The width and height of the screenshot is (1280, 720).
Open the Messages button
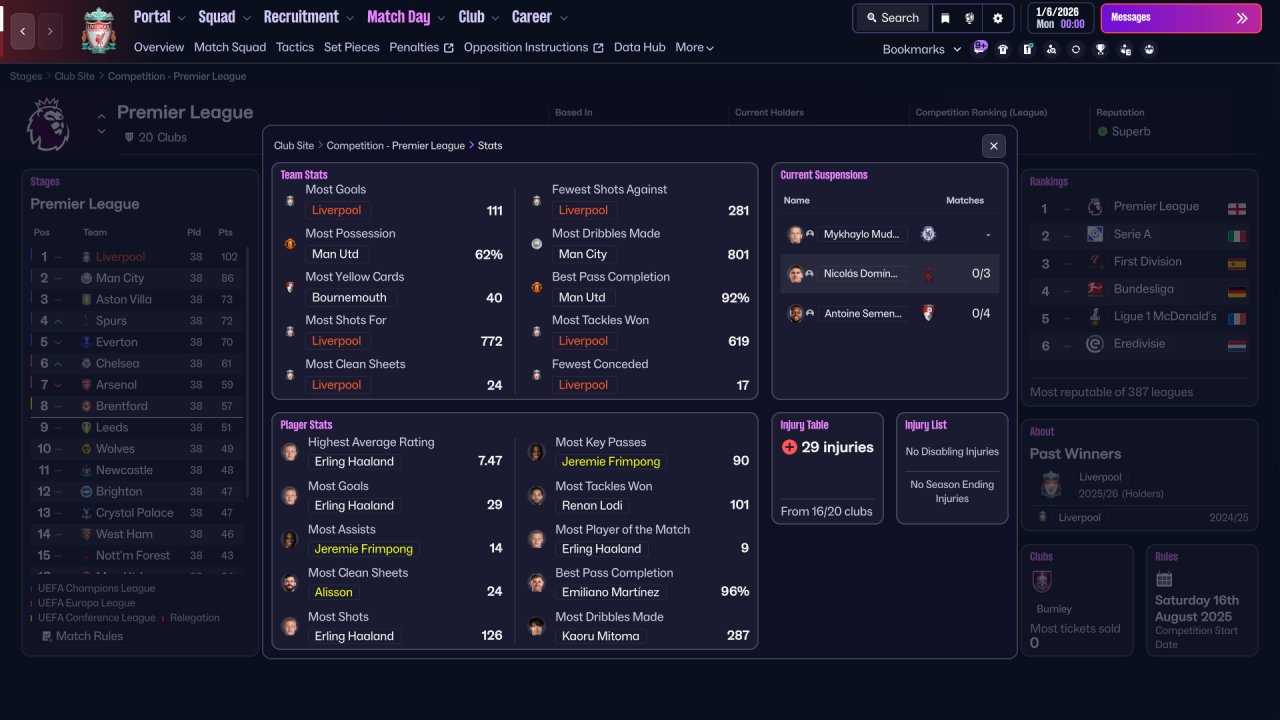coord(1182,18)
